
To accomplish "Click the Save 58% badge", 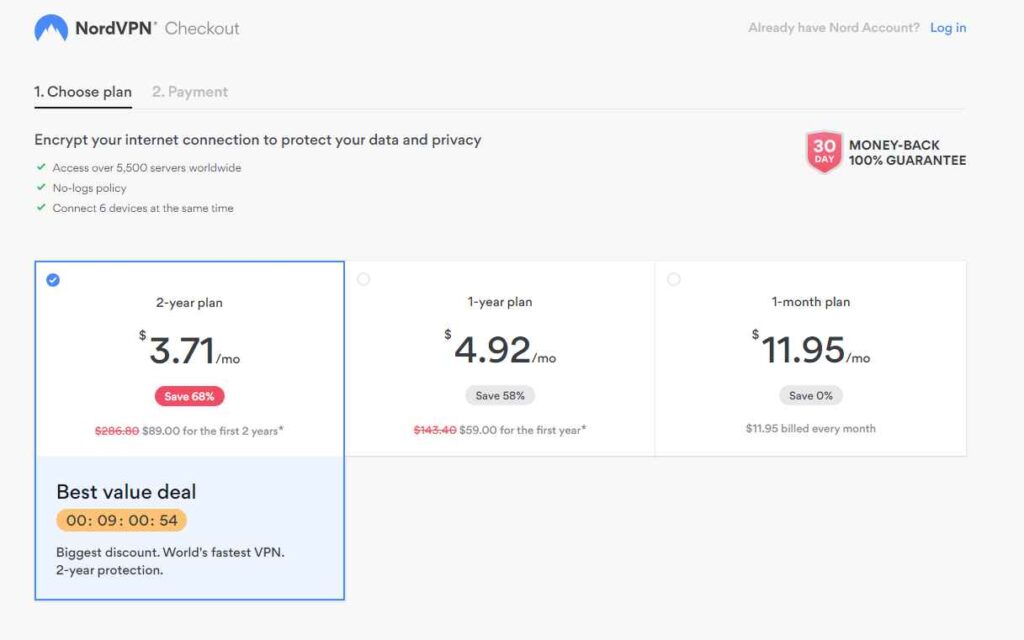I will (x=500, y=396).
